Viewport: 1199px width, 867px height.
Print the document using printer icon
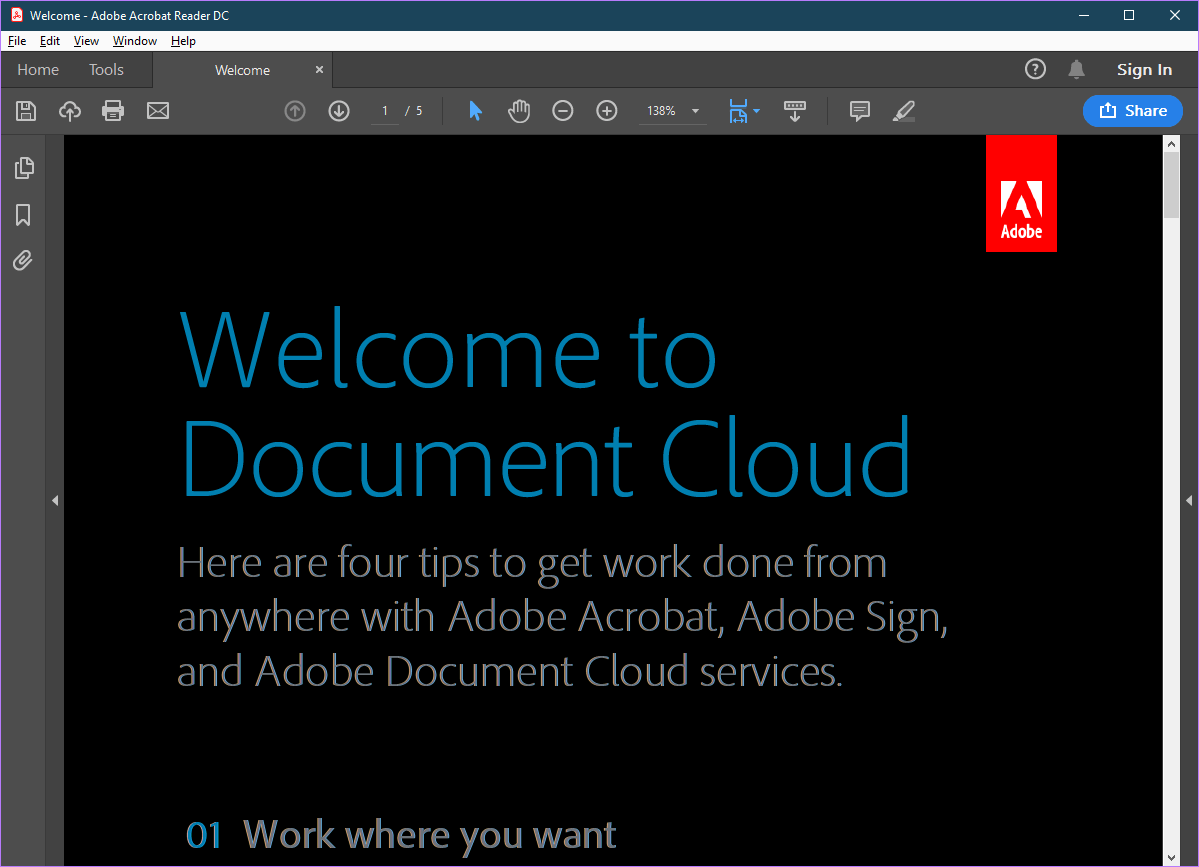(113, 111)
